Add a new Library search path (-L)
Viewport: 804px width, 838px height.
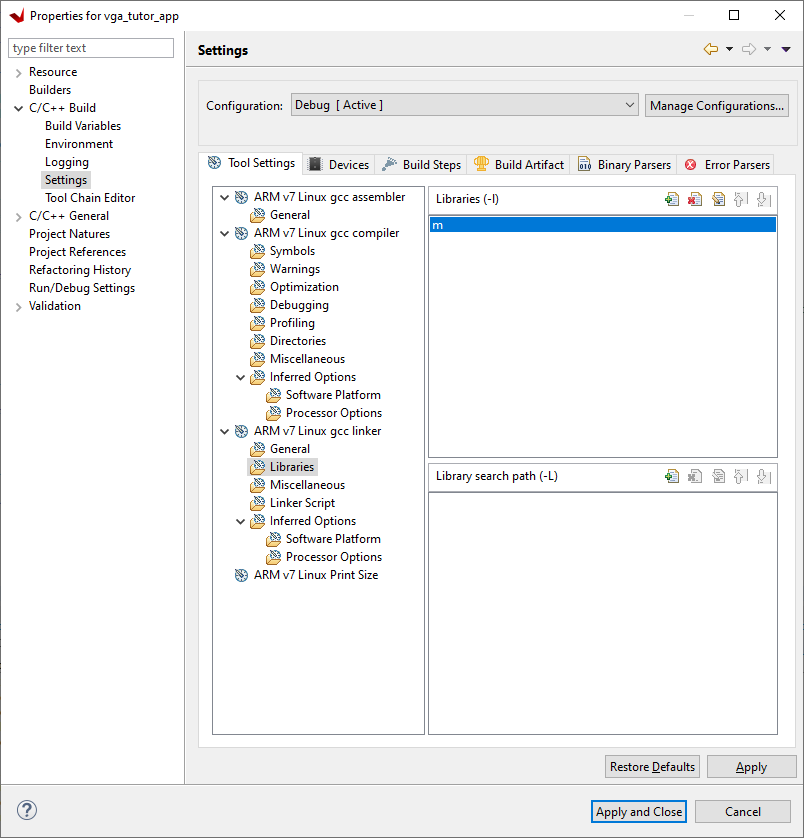671,476
